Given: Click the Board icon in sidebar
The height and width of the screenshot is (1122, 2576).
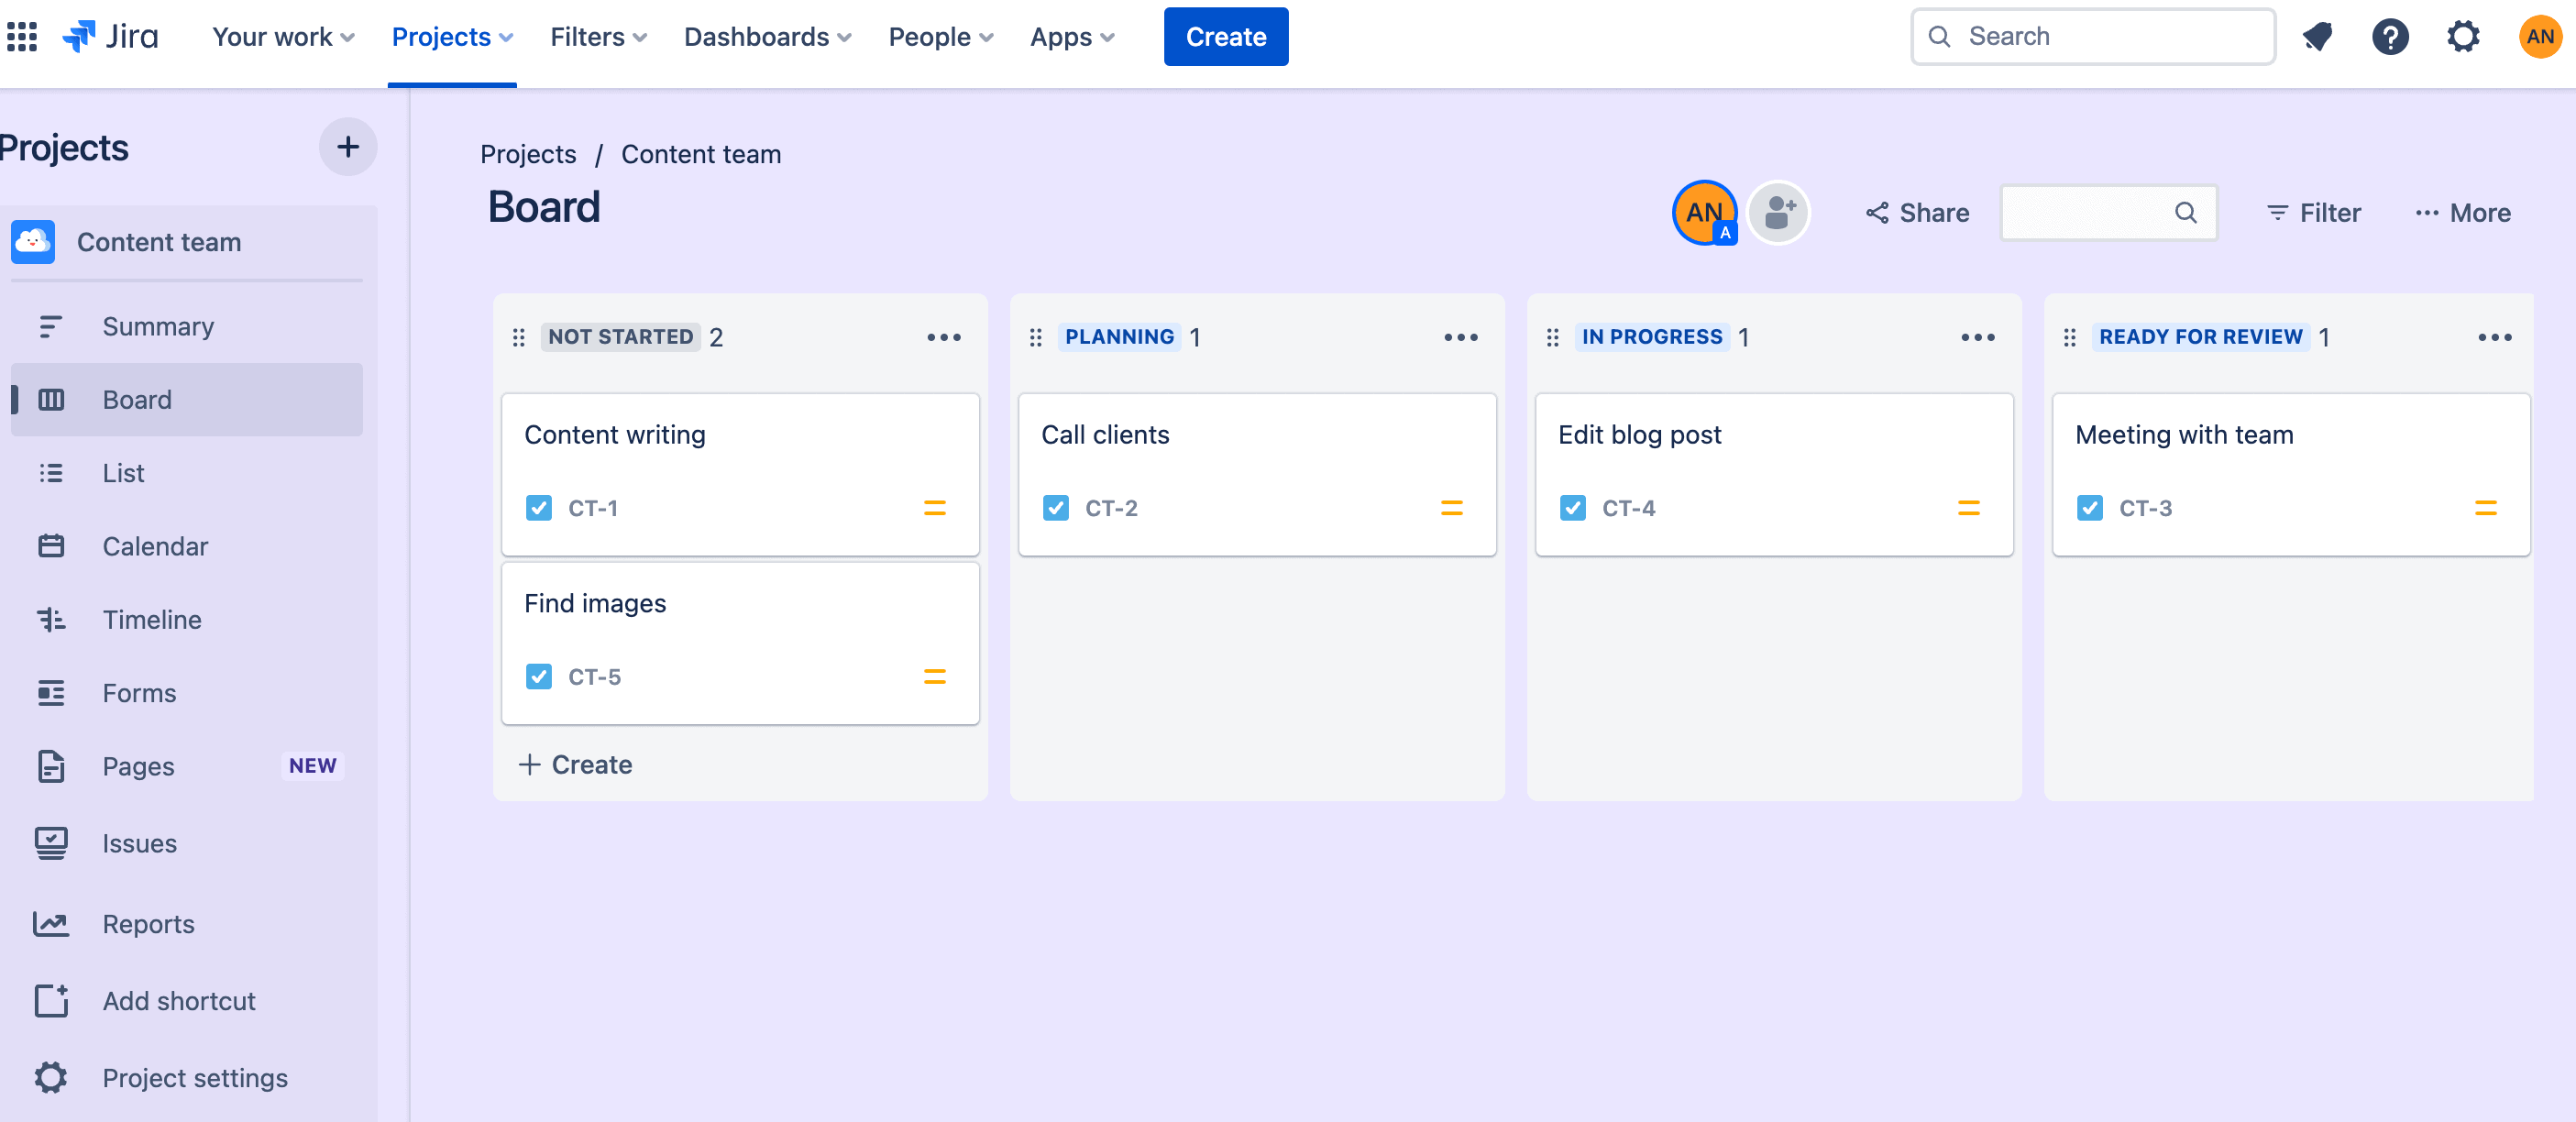Looking at the screenshot, I should pyautogui.click(x=50, y=398).
